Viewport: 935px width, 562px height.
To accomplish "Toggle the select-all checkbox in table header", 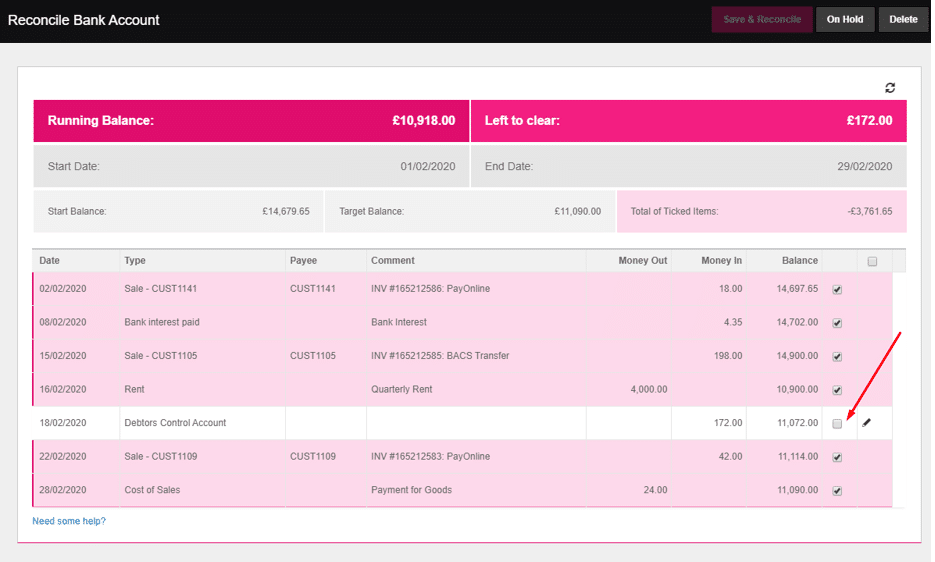I will [872, 261].
